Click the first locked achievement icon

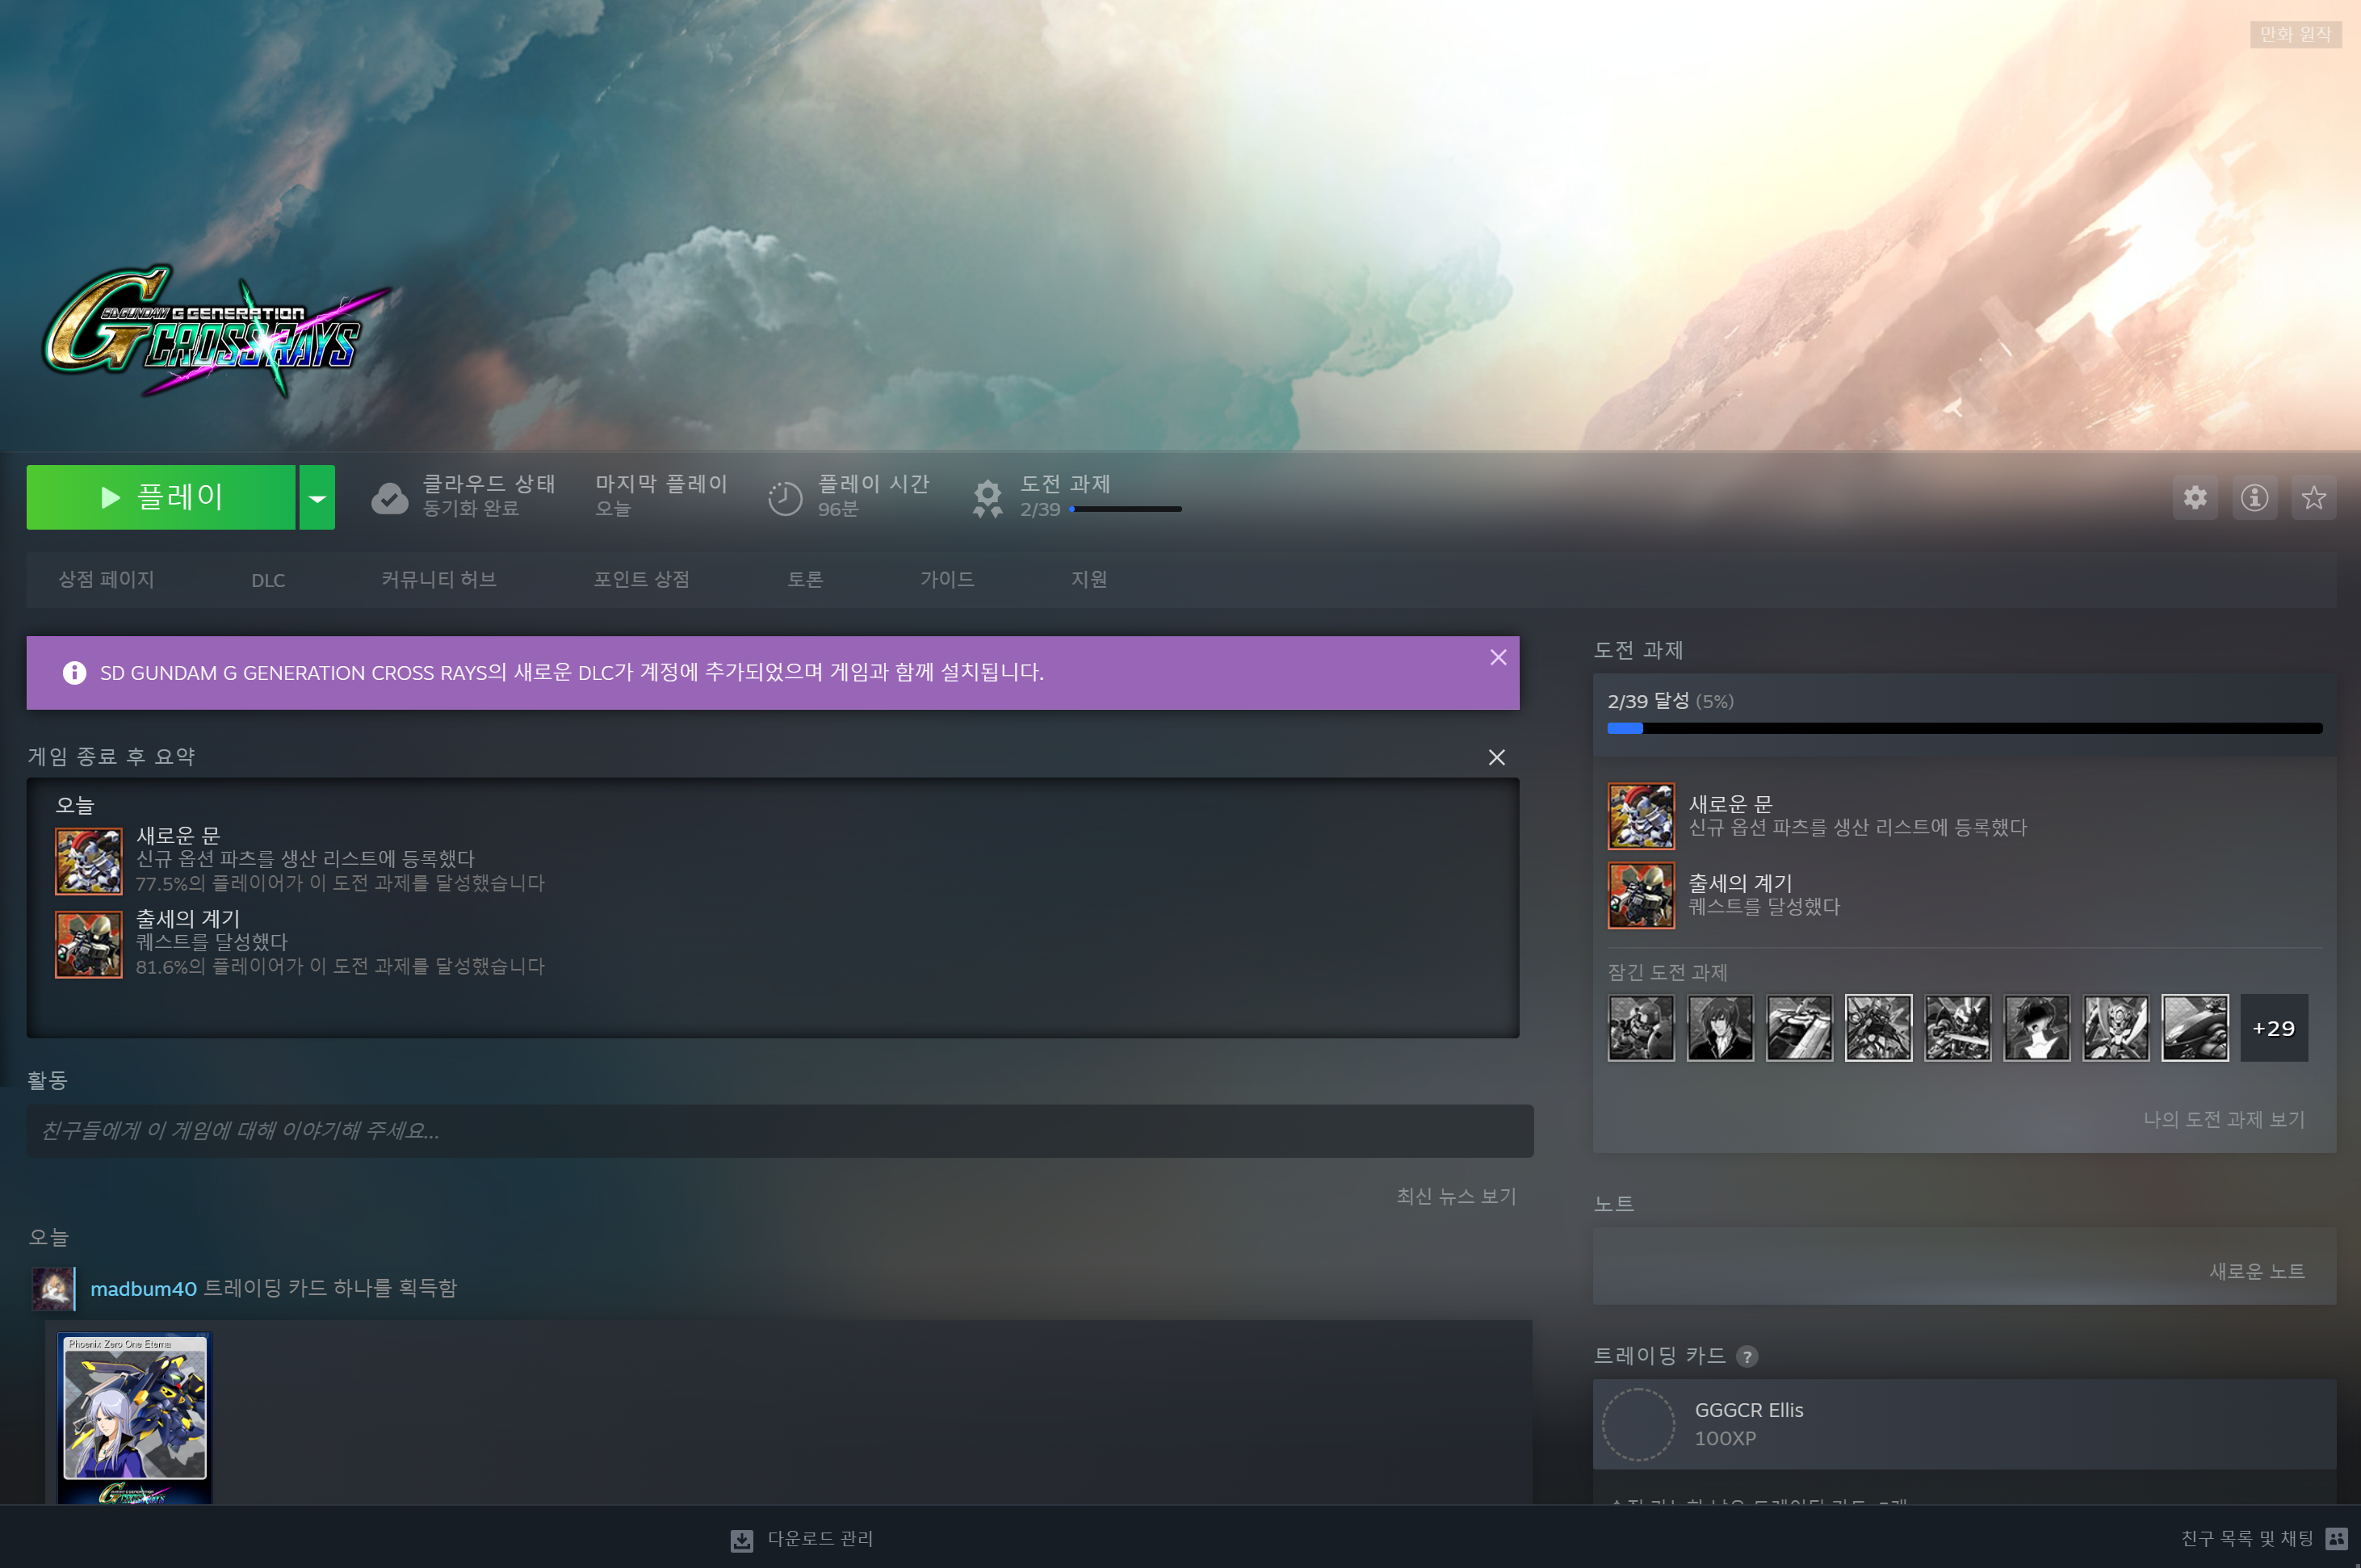coord(1641,1027)
